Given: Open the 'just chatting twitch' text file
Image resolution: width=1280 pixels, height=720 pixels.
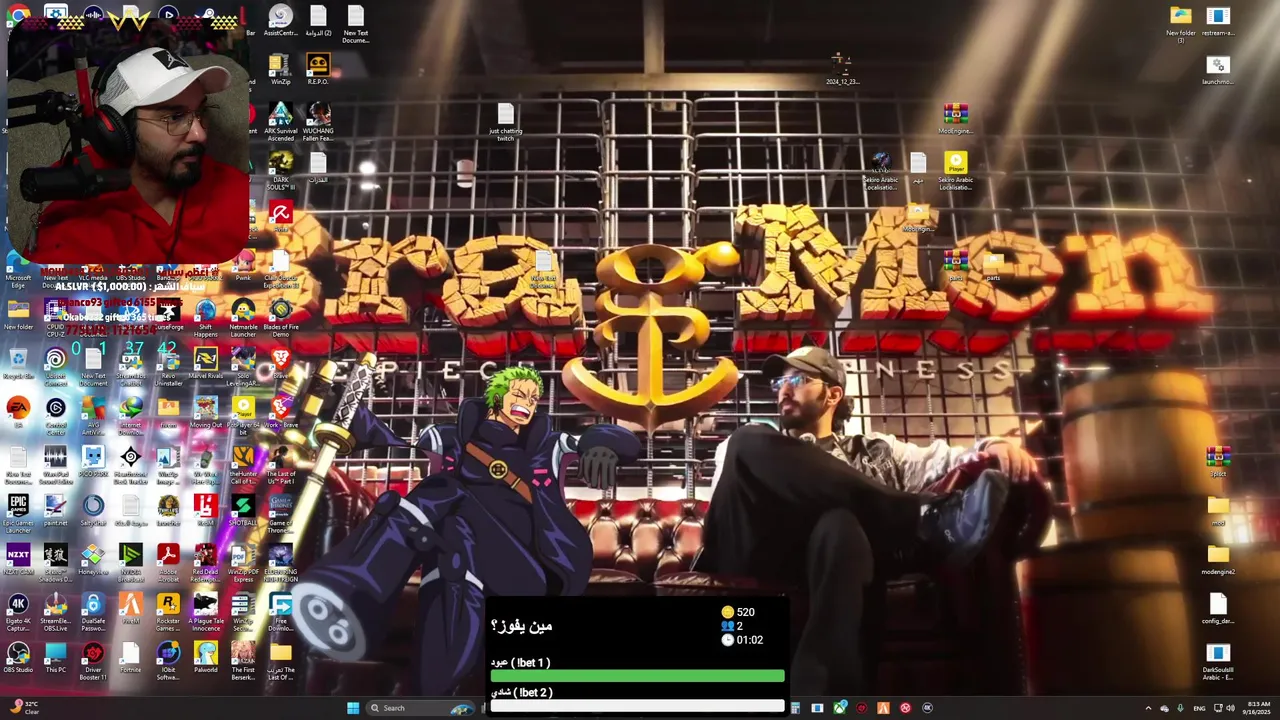Looking at the screenshot, I should tap(505, 122).
